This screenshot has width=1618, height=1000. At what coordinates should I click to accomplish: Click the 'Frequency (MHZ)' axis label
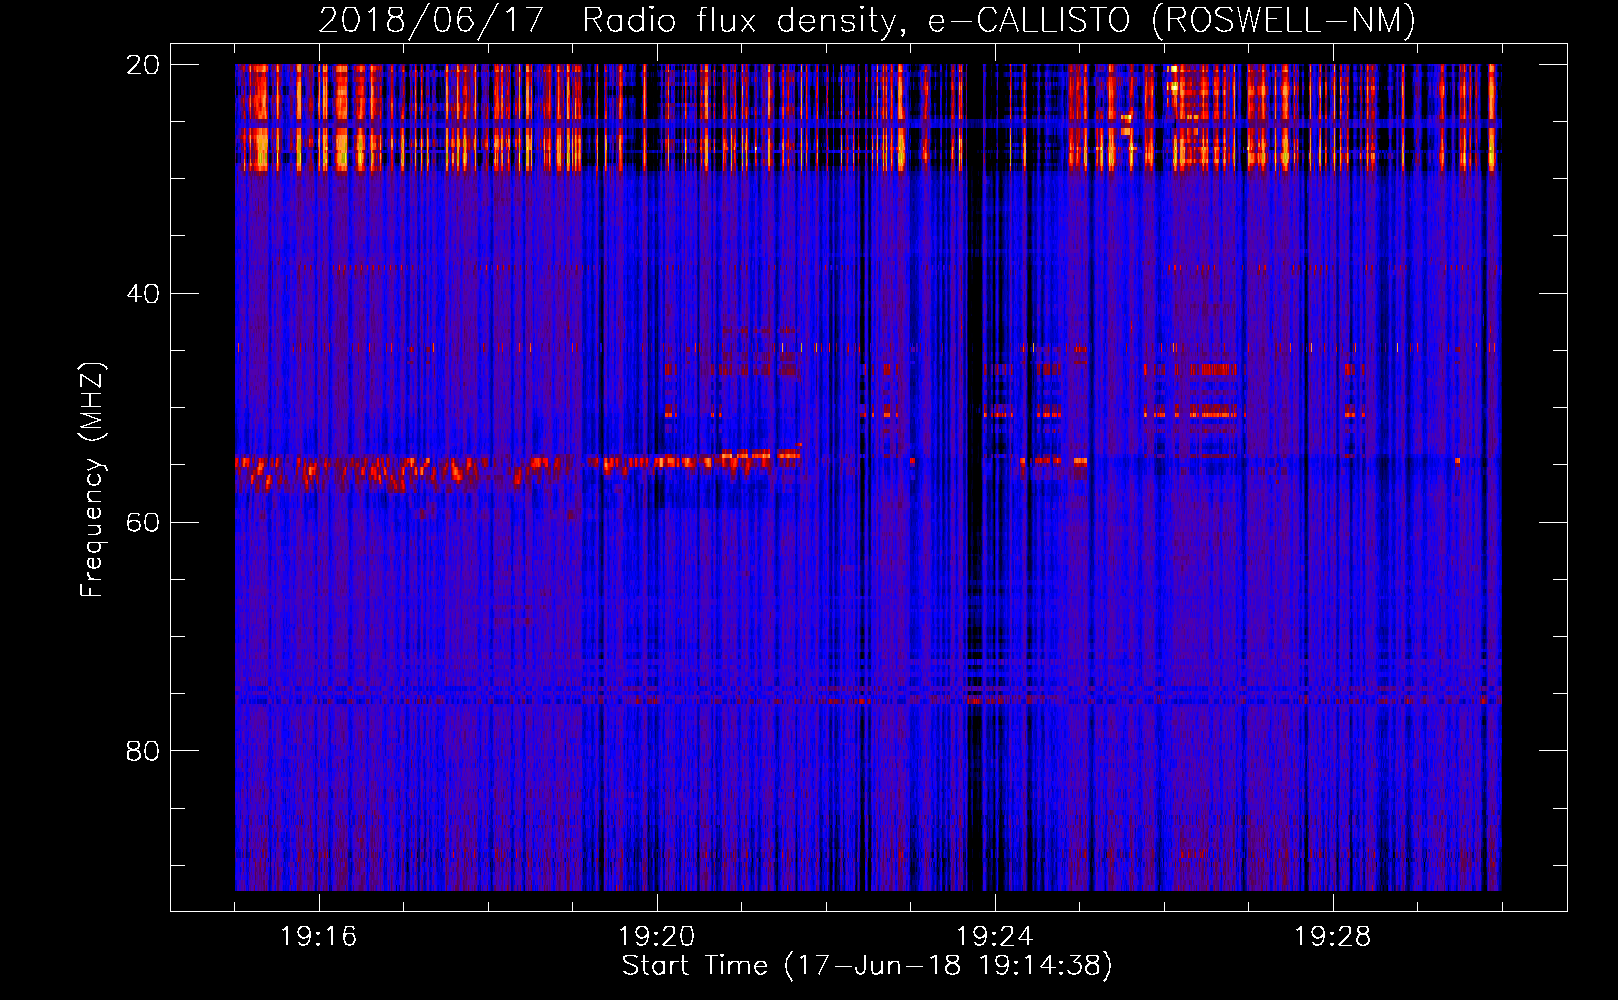(92, 480)
